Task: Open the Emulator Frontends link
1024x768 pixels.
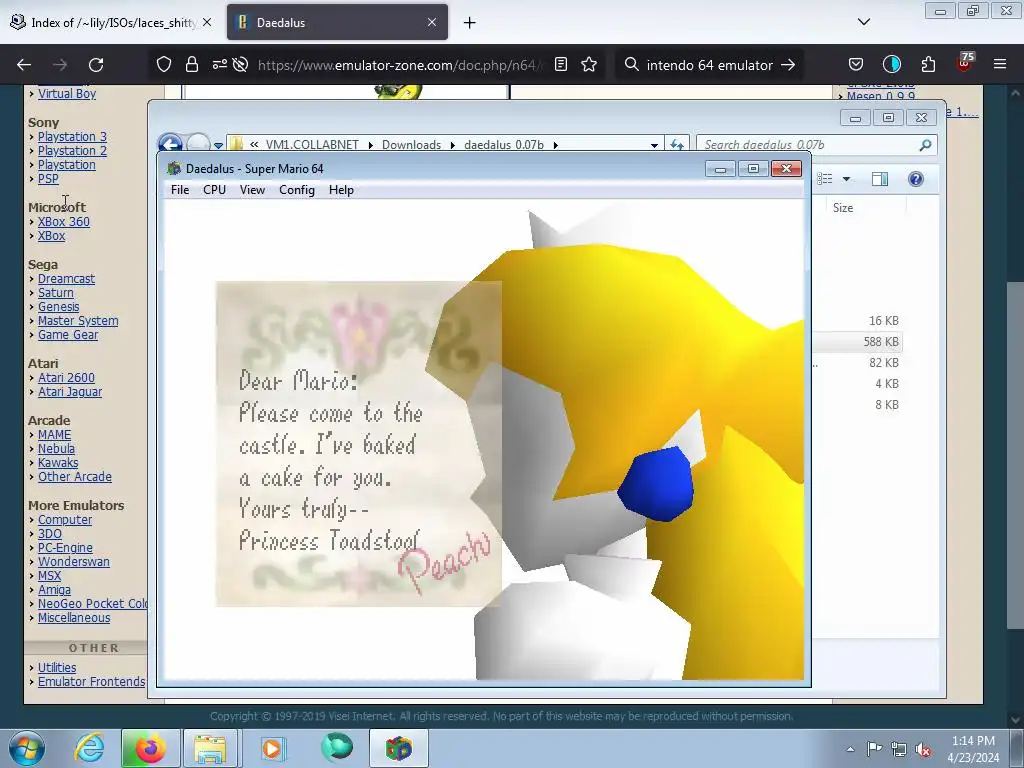Action: tap(91, 682)
